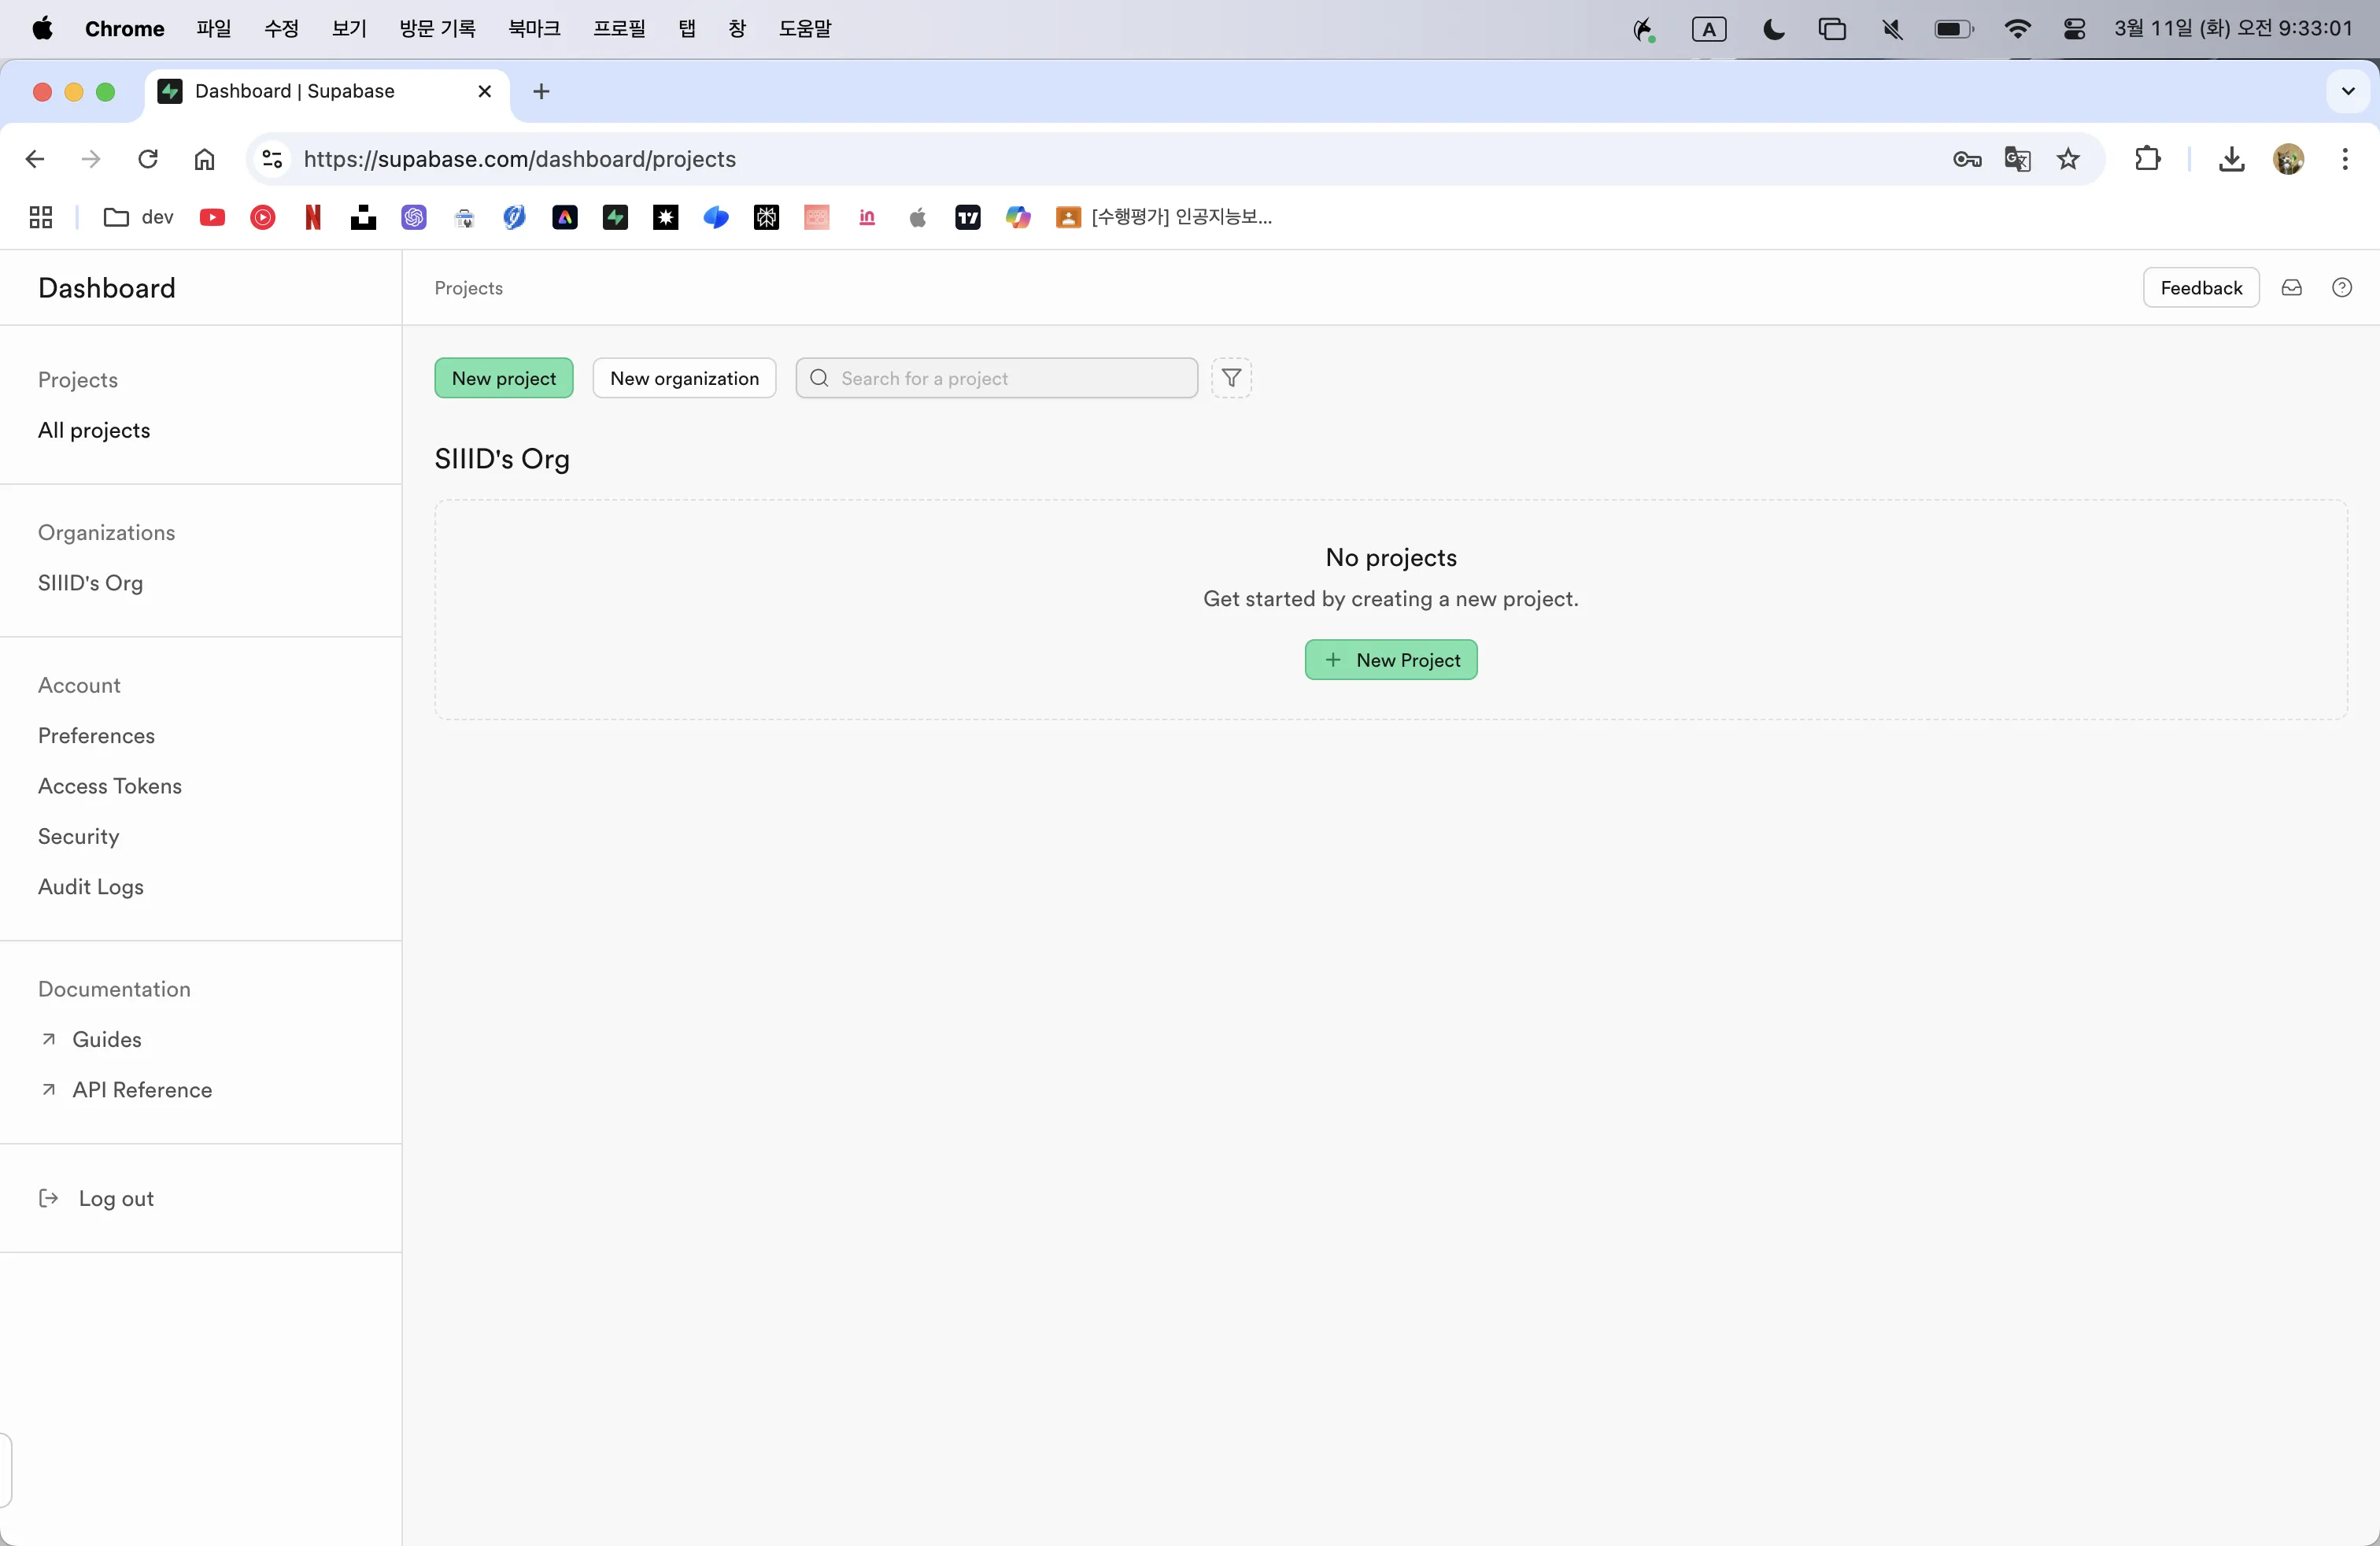The height and width of the screenshot is (1546, 2380).
Task: Open the inbox notifications icon
Action: point(2291,288)
